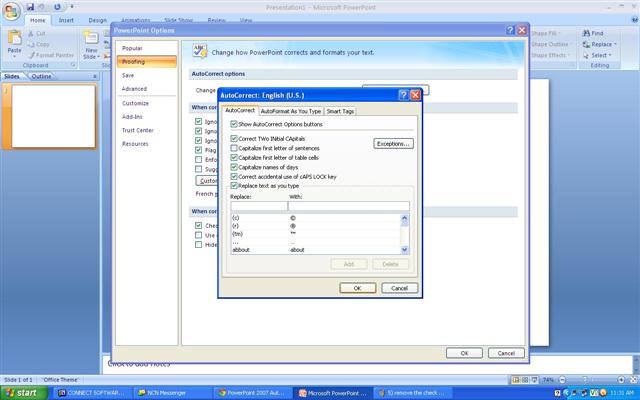Click the fit slide to window icon
This screenshot has width=640, height=400.
(x=633, y=380)
